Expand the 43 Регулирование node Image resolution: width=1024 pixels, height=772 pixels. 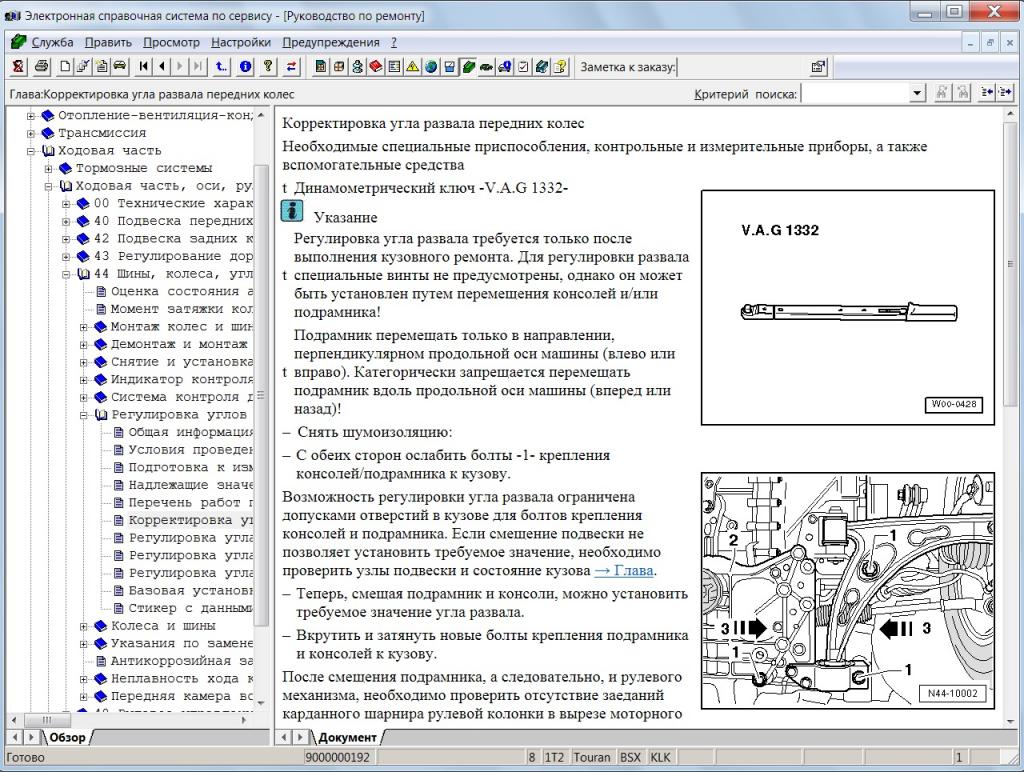point(66,257)
